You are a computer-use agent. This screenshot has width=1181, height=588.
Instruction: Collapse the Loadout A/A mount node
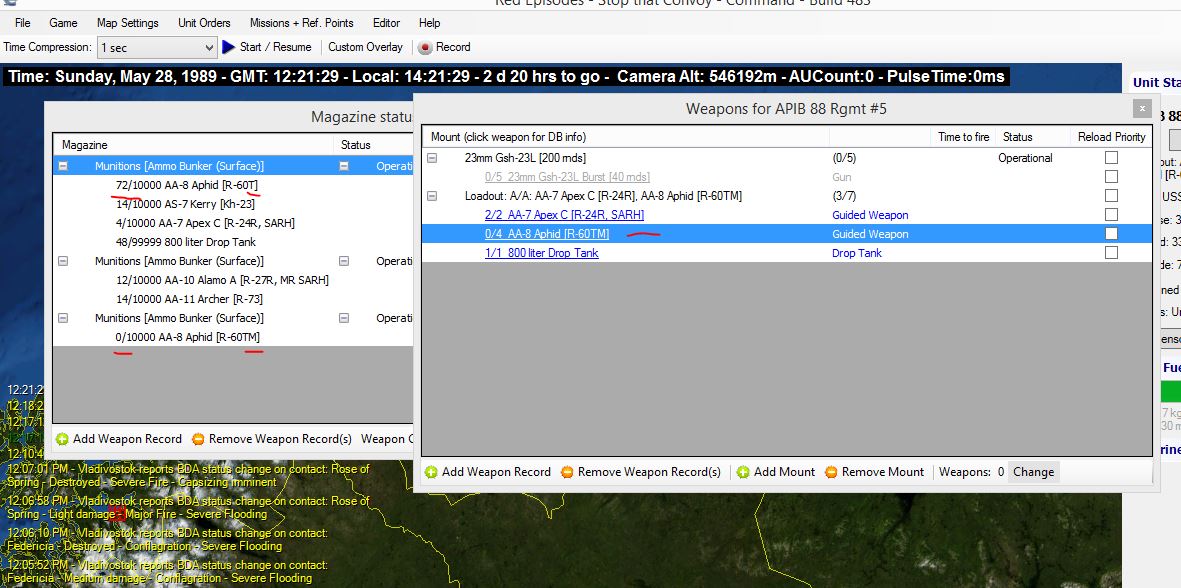tap(432, 196)
